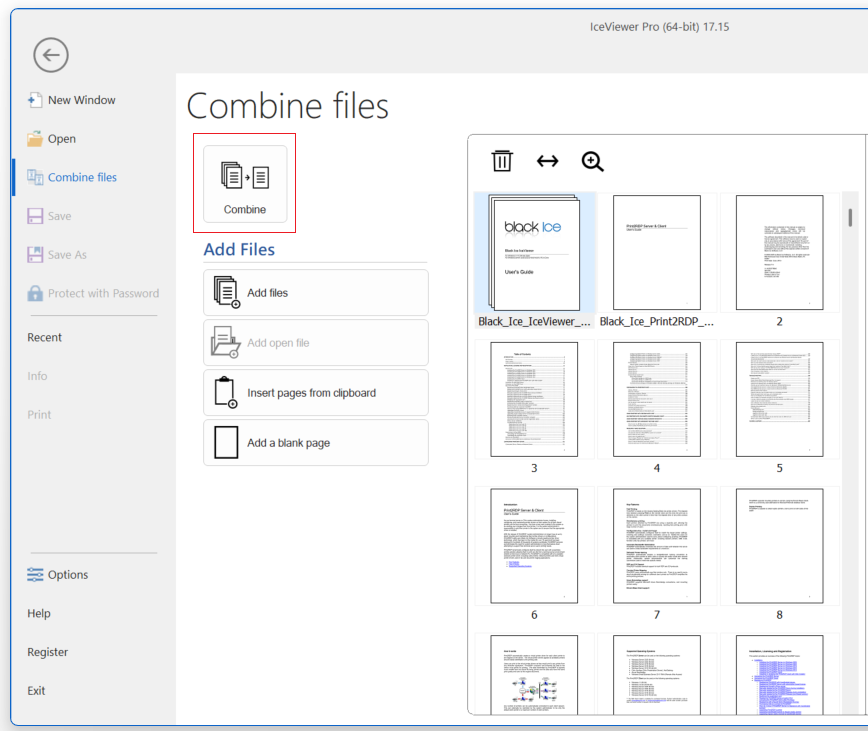Select the Black_Ice_Print2RDP document thumbnail
This screenshot has width=868, height=731.
click(657, 252)
